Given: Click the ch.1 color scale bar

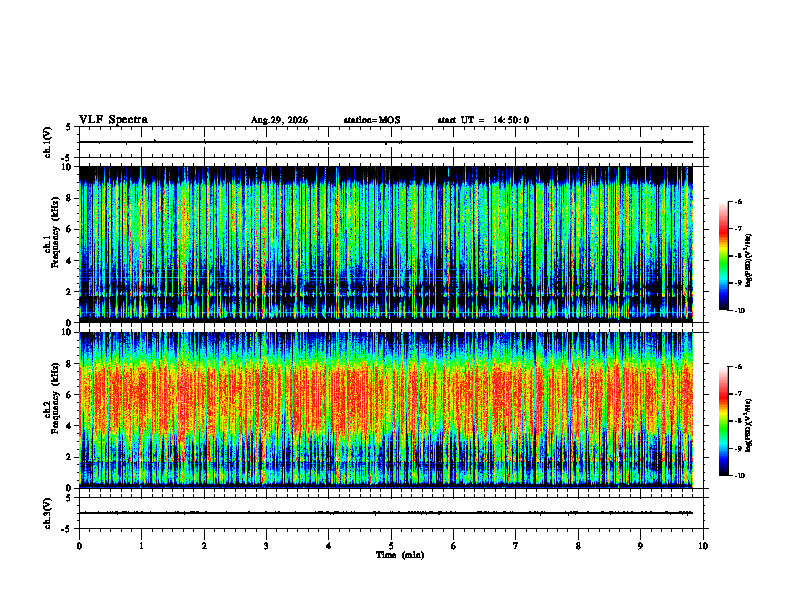Looking at the screenshot, I should [x=723, y=256].
